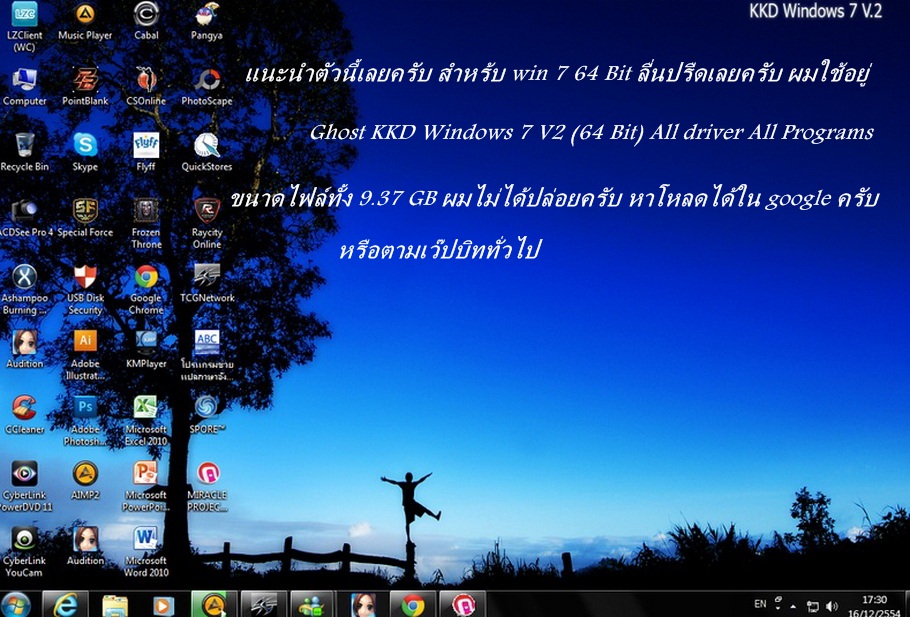Viewport: 910px width, 617px height.
Task: Select the CyberLink YouCam desktop icon
Action: pos(24,552)
